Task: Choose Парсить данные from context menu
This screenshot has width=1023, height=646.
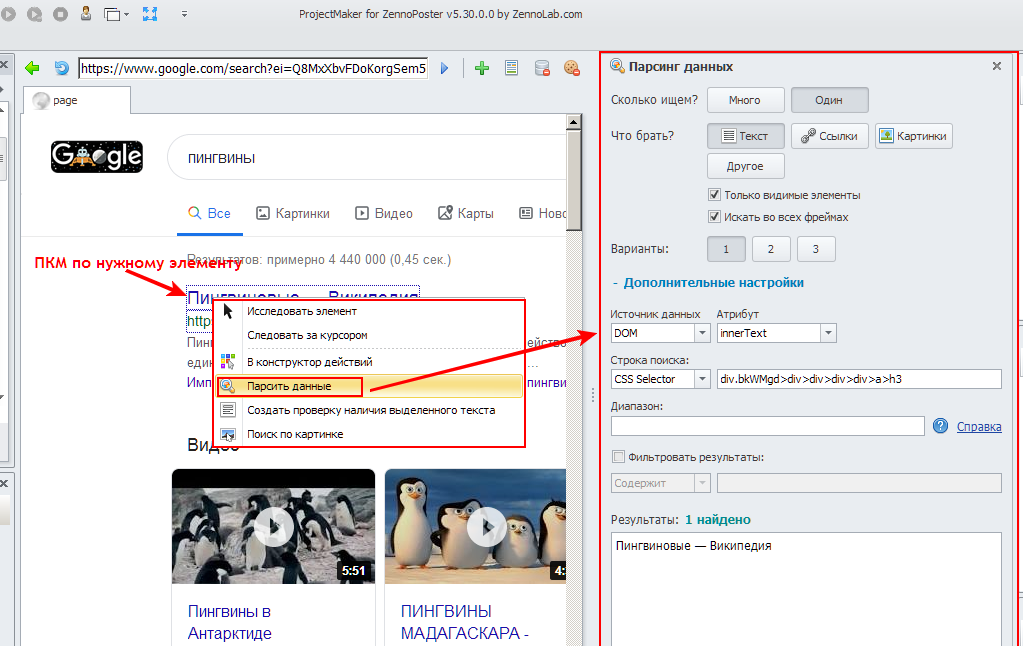Action: pyautogui.click(x=371, y=386)
